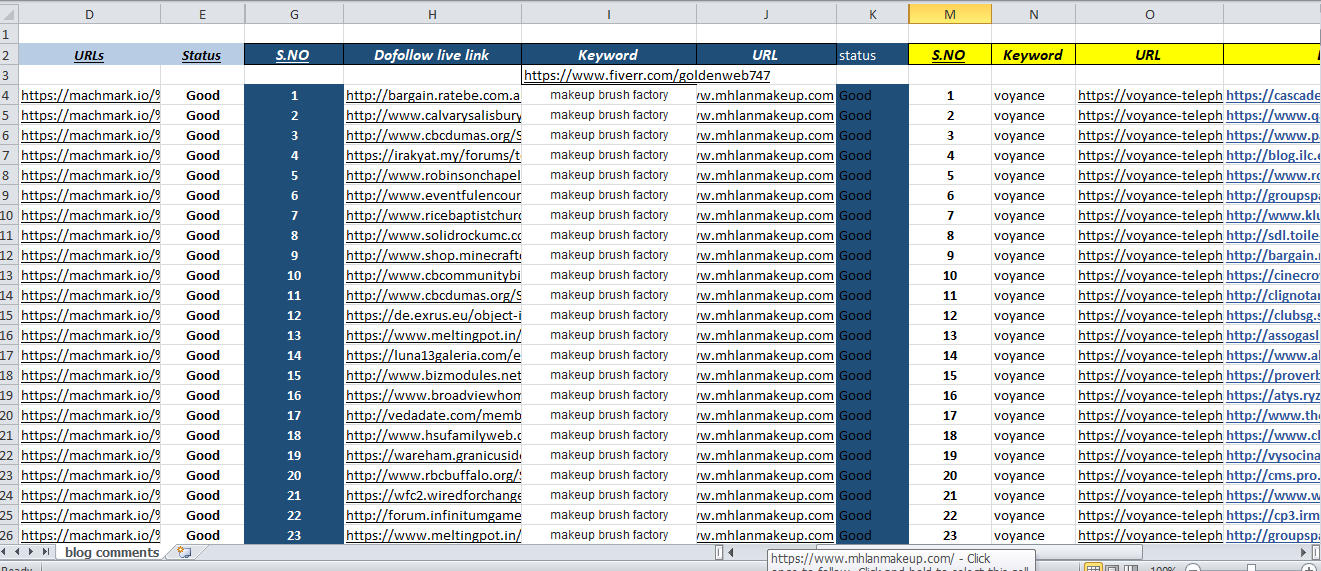Insert a new worksheet via tab icon

[183, 552]
